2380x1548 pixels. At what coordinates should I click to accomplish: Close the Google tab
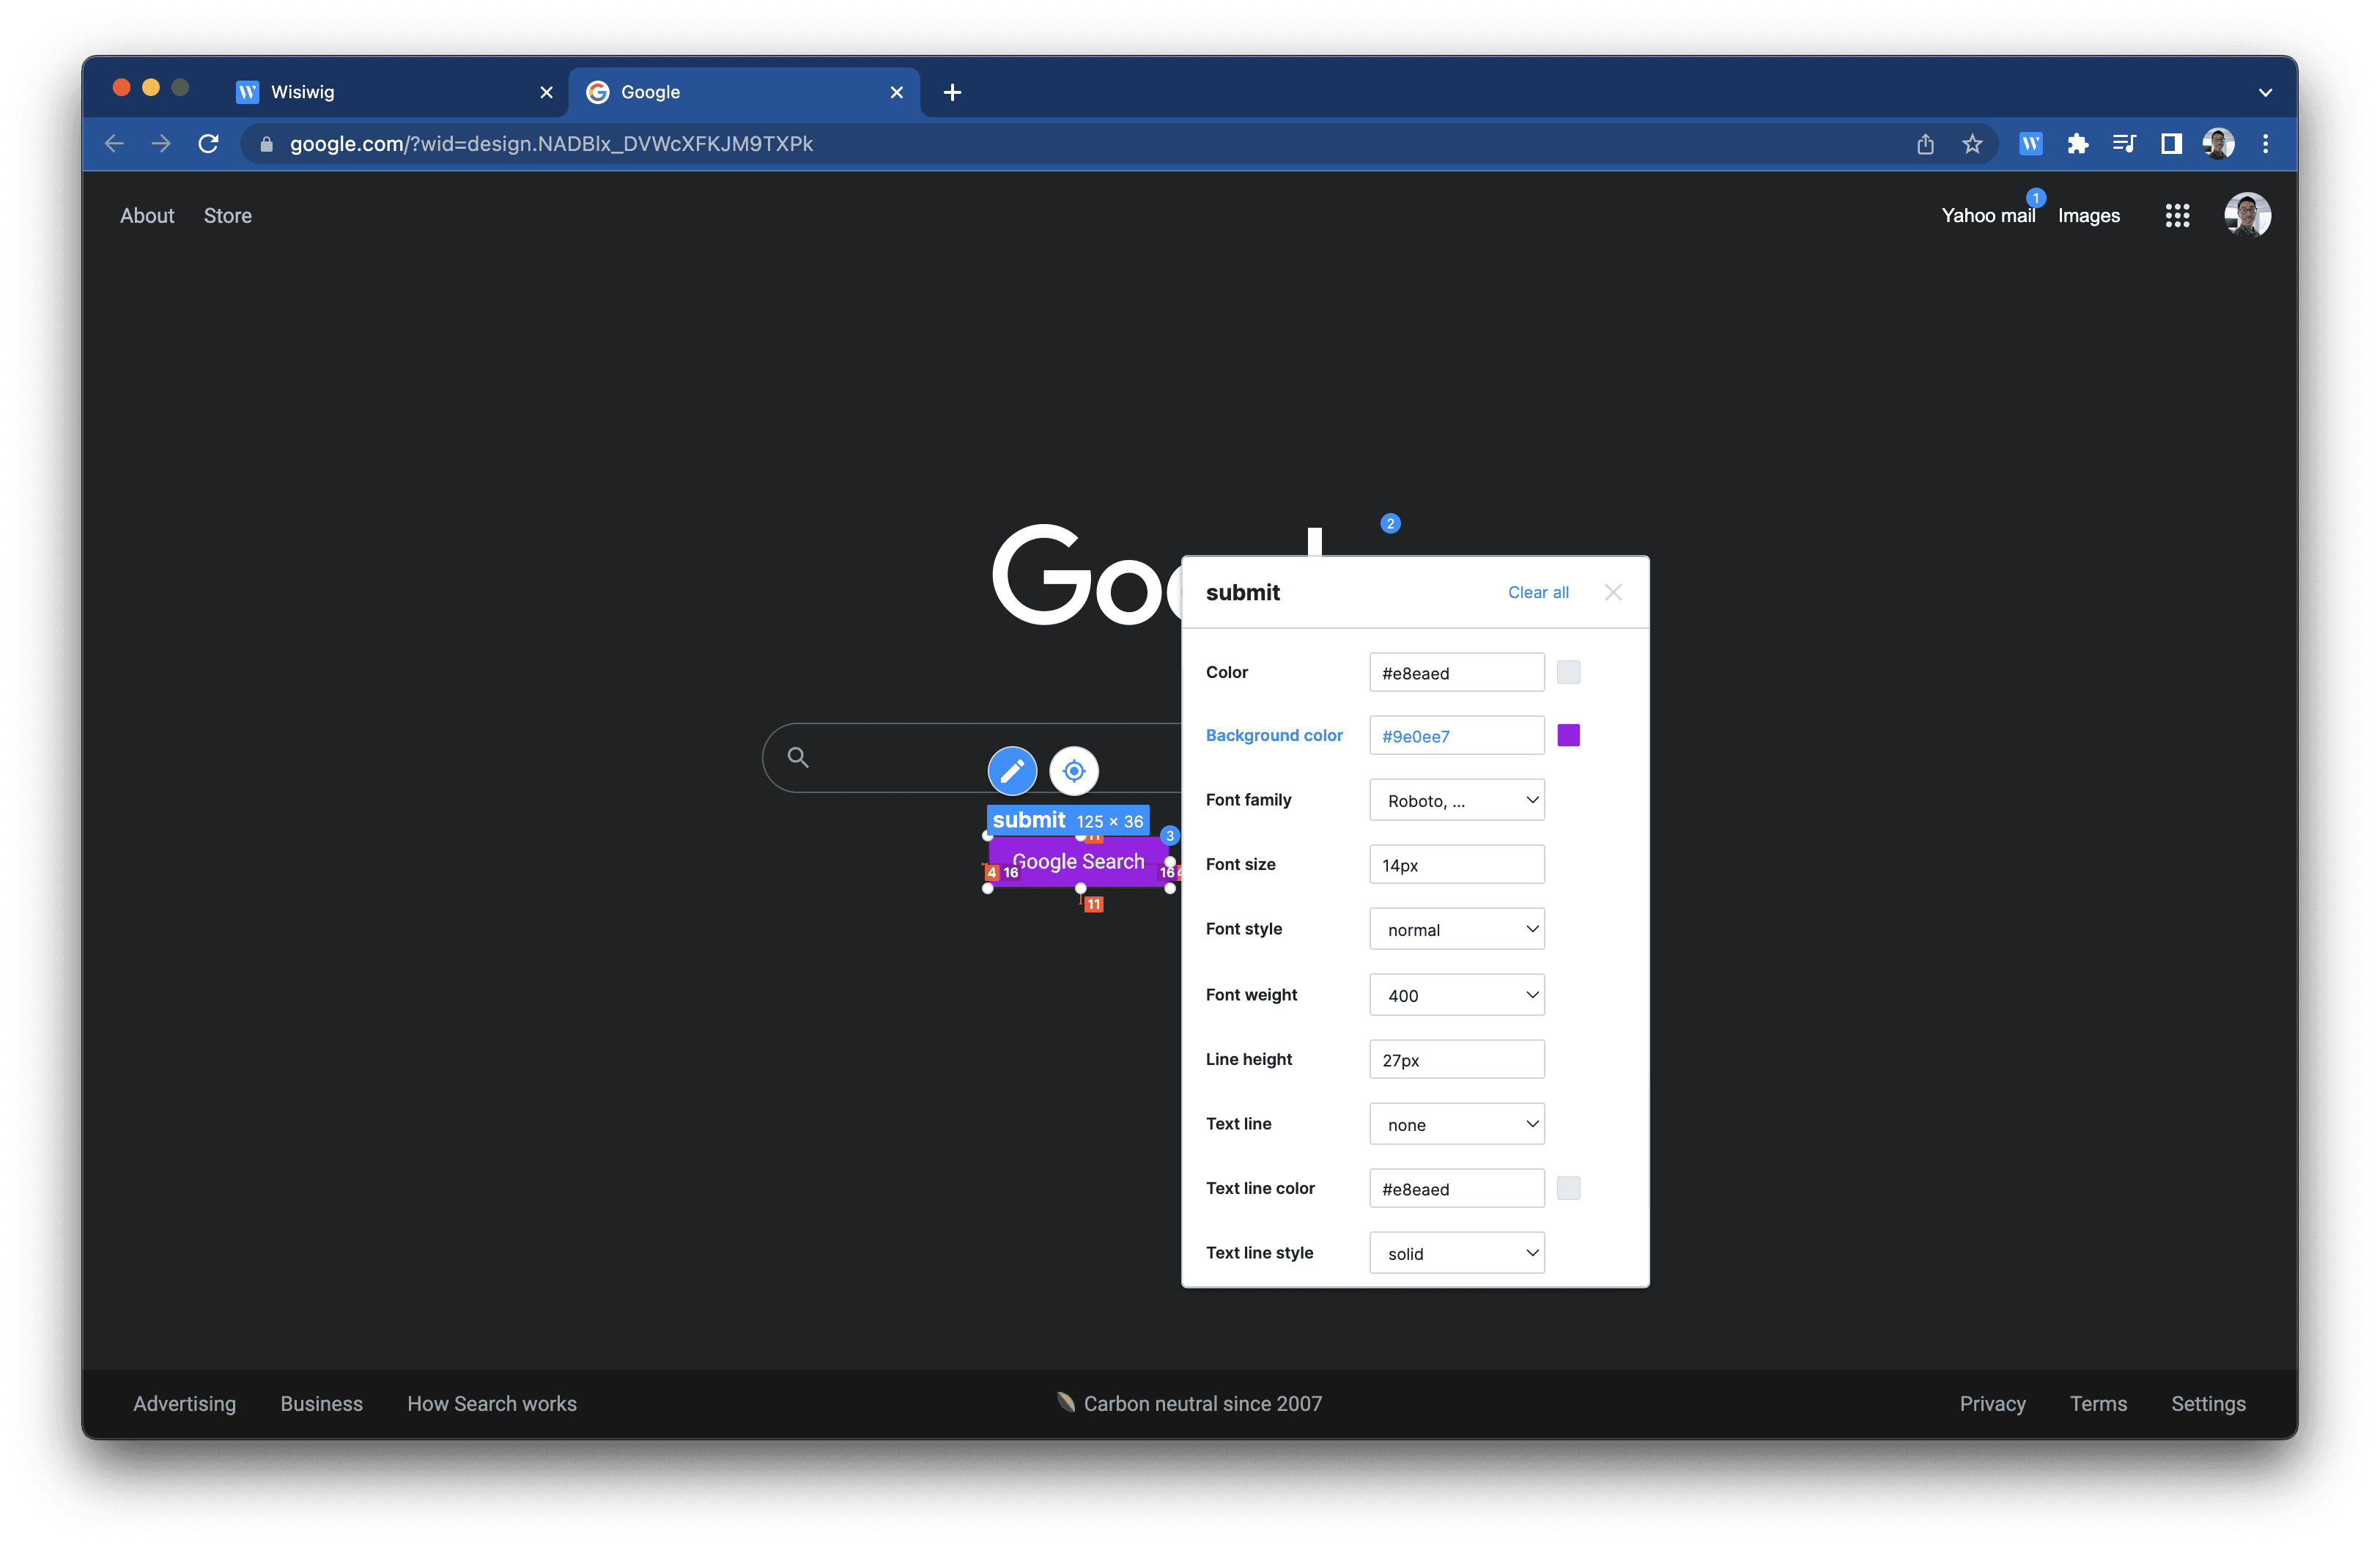coord(896,92)
